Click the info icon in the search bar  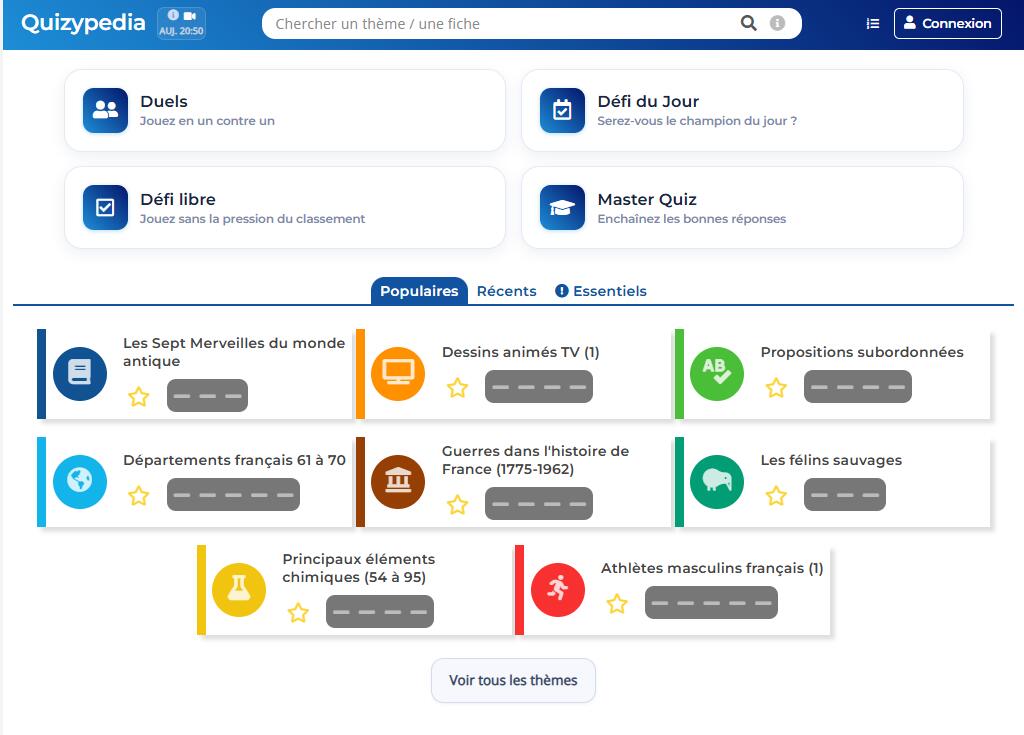(x=777, y=24)
